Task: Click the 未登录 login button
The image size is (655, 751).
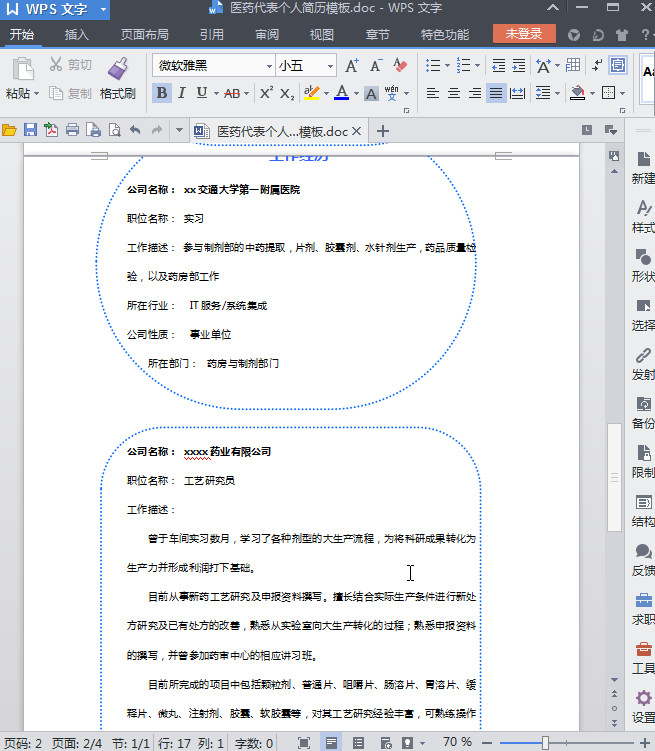Action: point(524,34)
